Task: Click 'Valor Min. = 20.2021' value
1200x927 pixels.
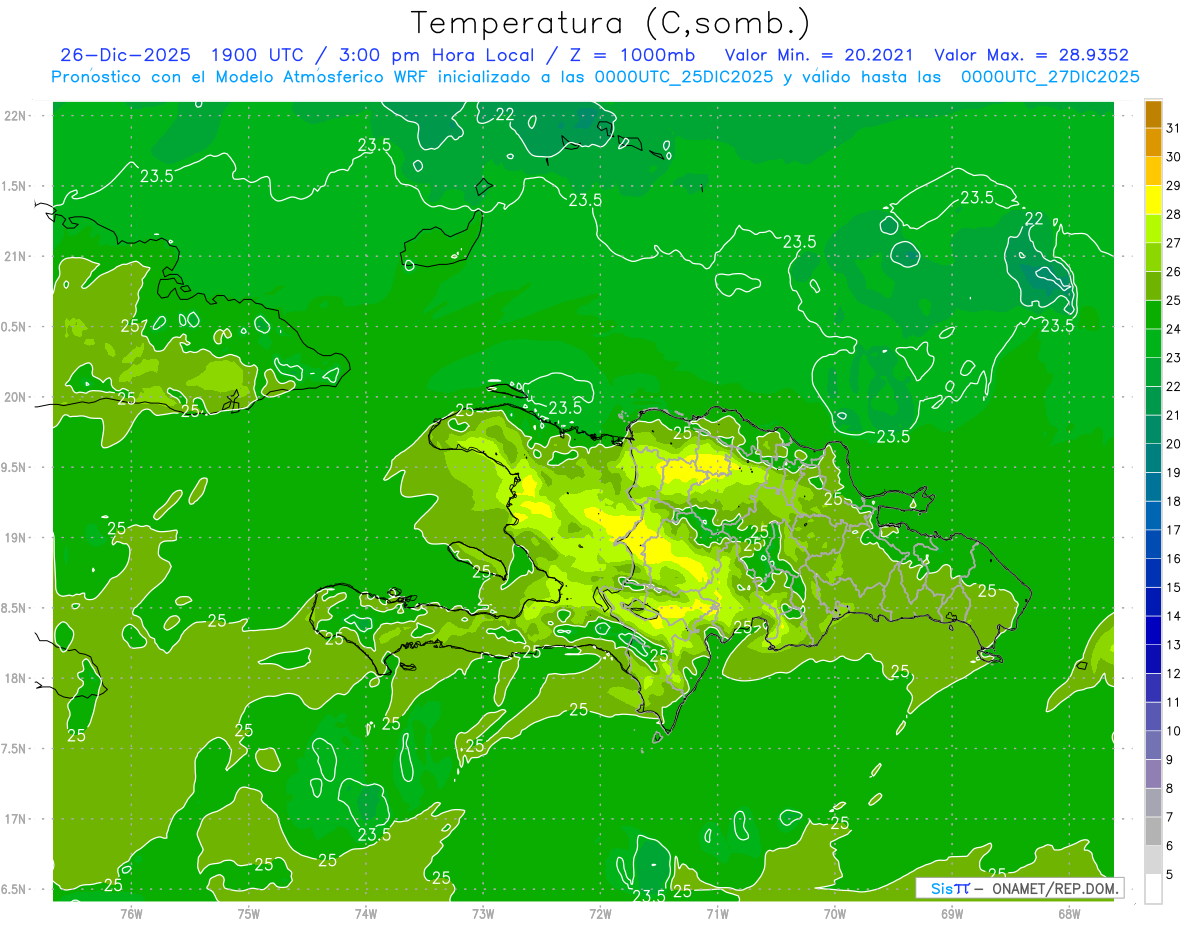Action: tap(818, 55)
